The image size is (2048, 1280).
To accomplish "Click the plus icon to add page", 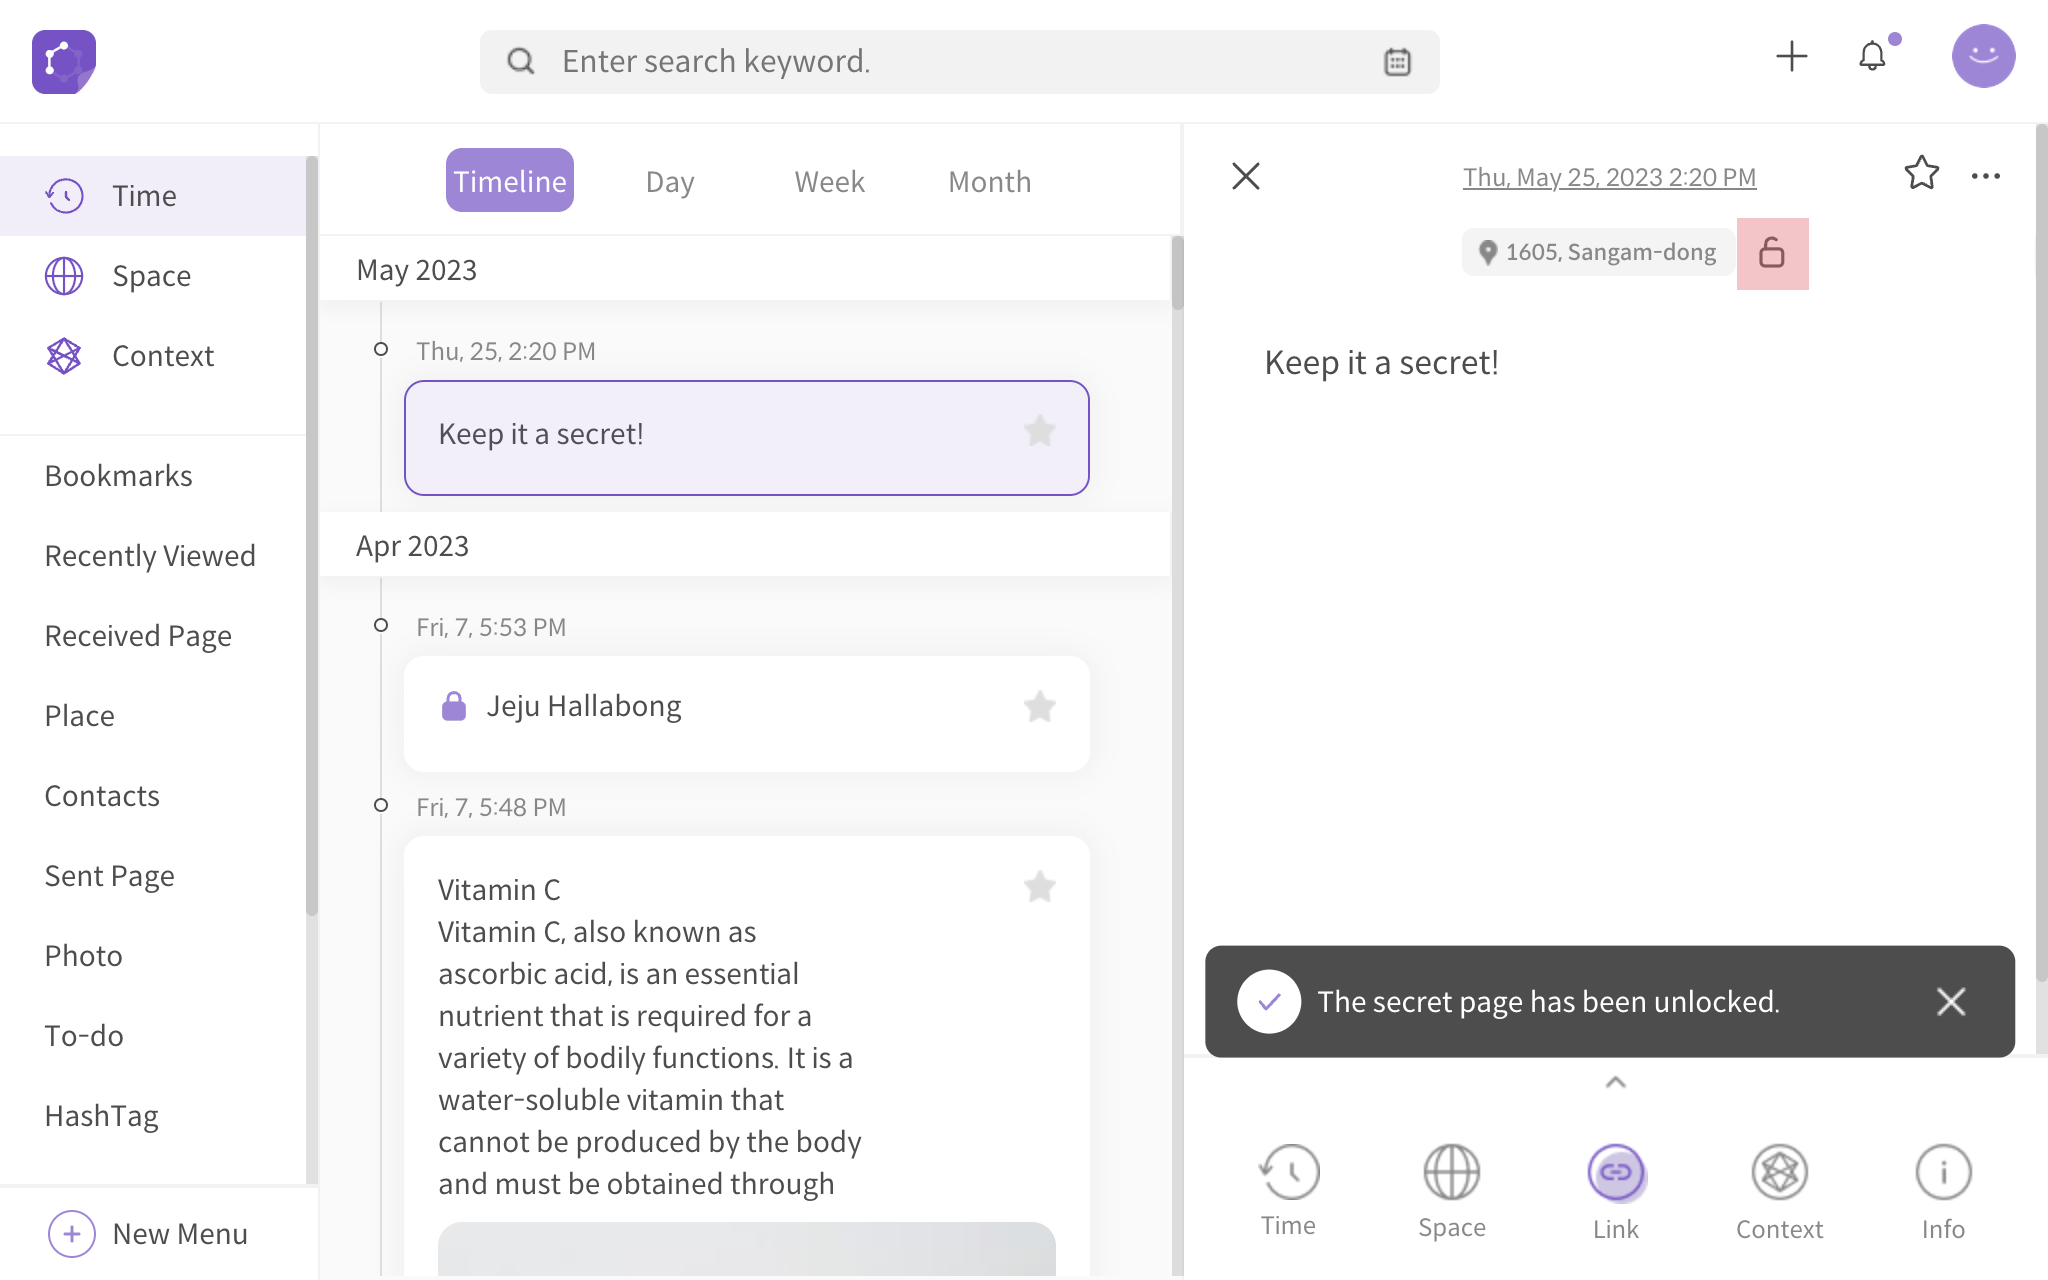I will pos(1791,57).
